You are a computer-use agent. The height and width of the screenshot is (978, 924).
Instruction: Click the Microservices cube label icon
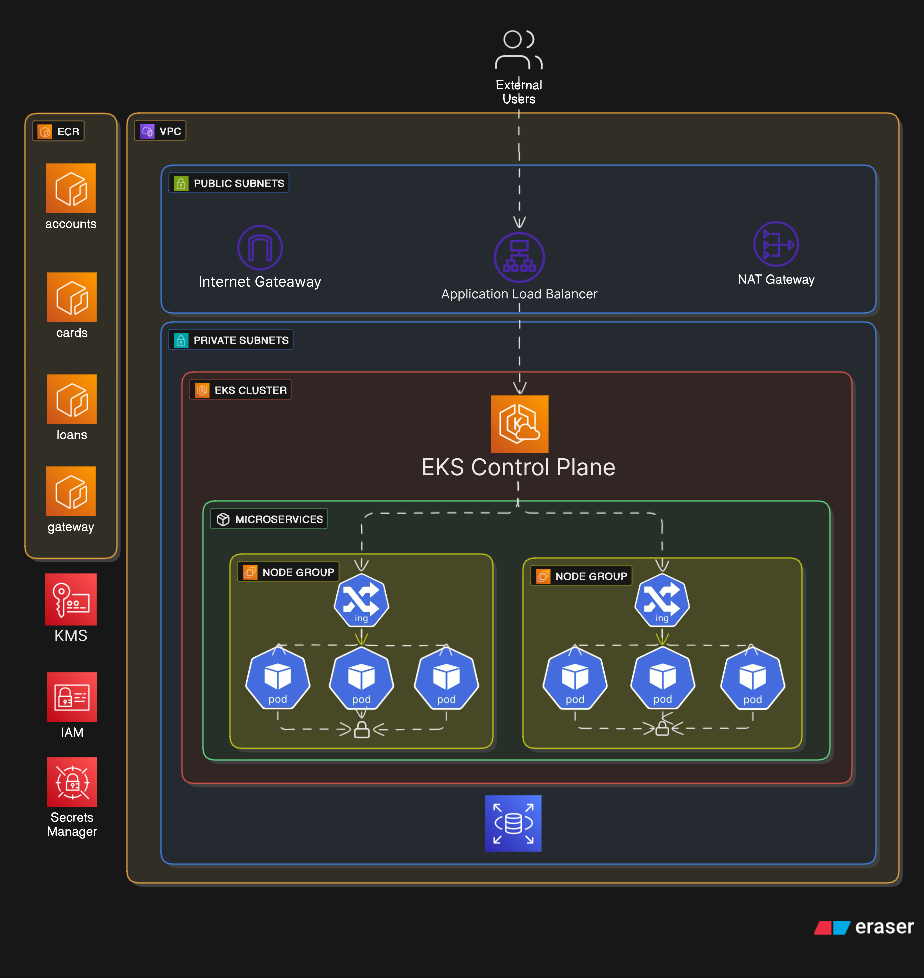[x=223, y=519]
